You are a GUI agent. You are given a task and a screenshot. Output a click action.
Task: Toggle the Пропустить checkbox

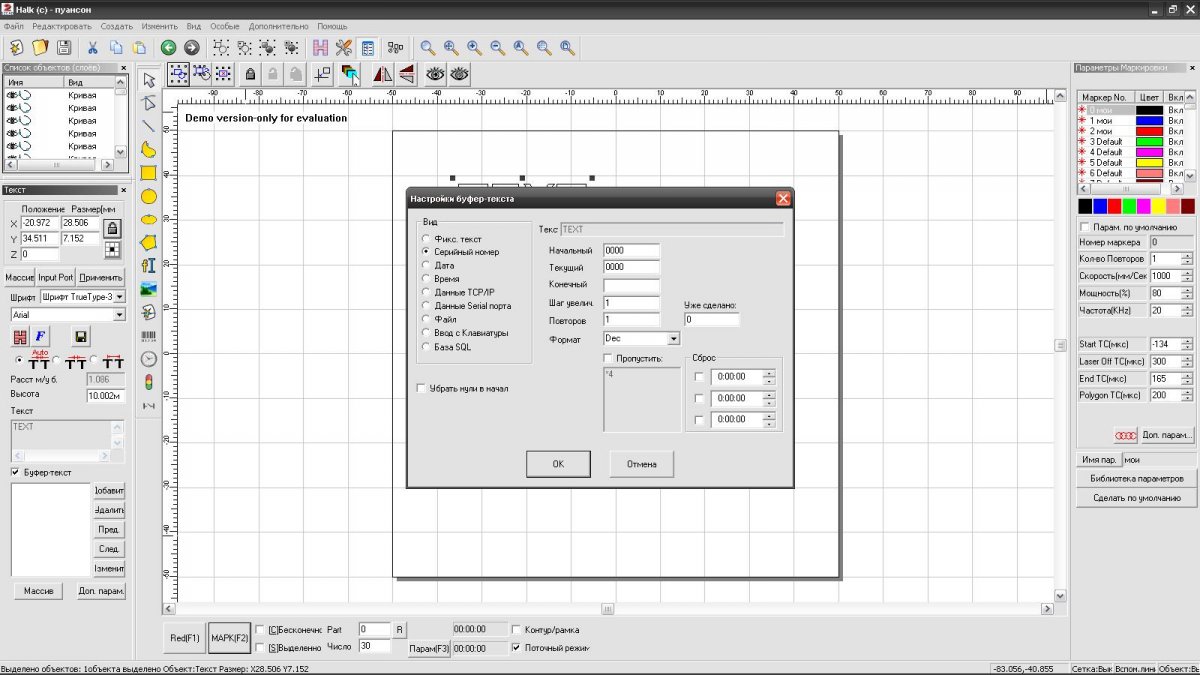(608, 358)
